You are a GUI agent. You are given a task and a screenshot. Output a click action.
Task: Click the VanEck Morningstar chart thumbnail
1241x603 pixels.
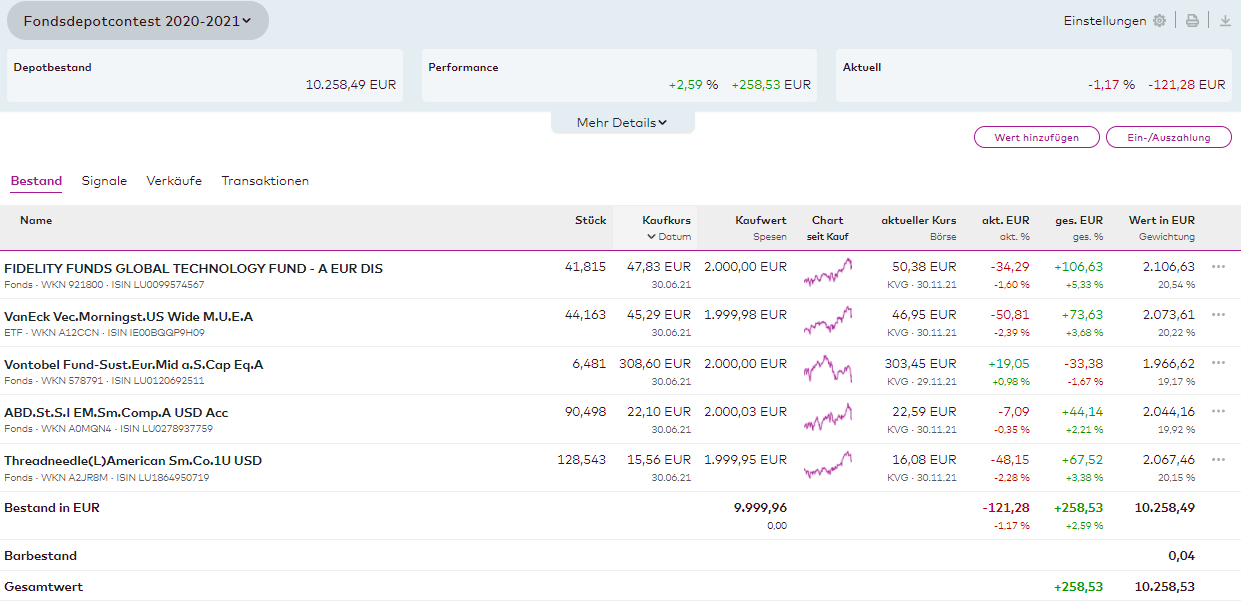click(x=828, y=320)
